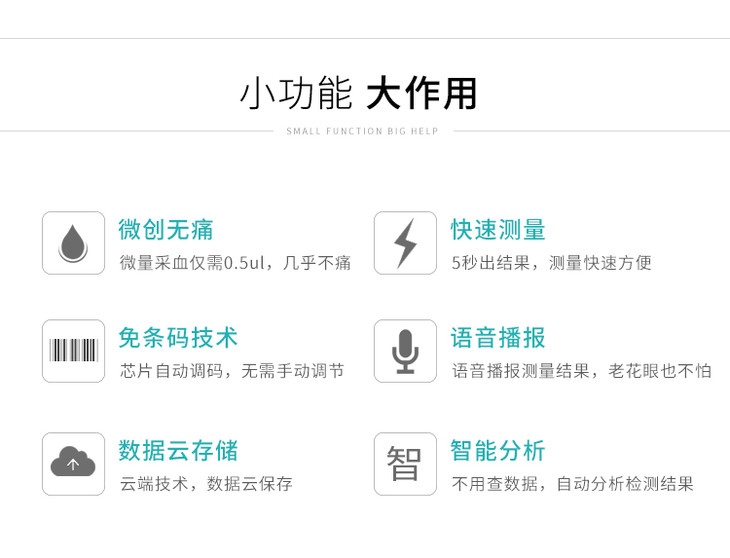Screen dimensions: 730x558
Task: Click description 芯片自动调码，无需手动调节
Action: click(x=232, y=371)
